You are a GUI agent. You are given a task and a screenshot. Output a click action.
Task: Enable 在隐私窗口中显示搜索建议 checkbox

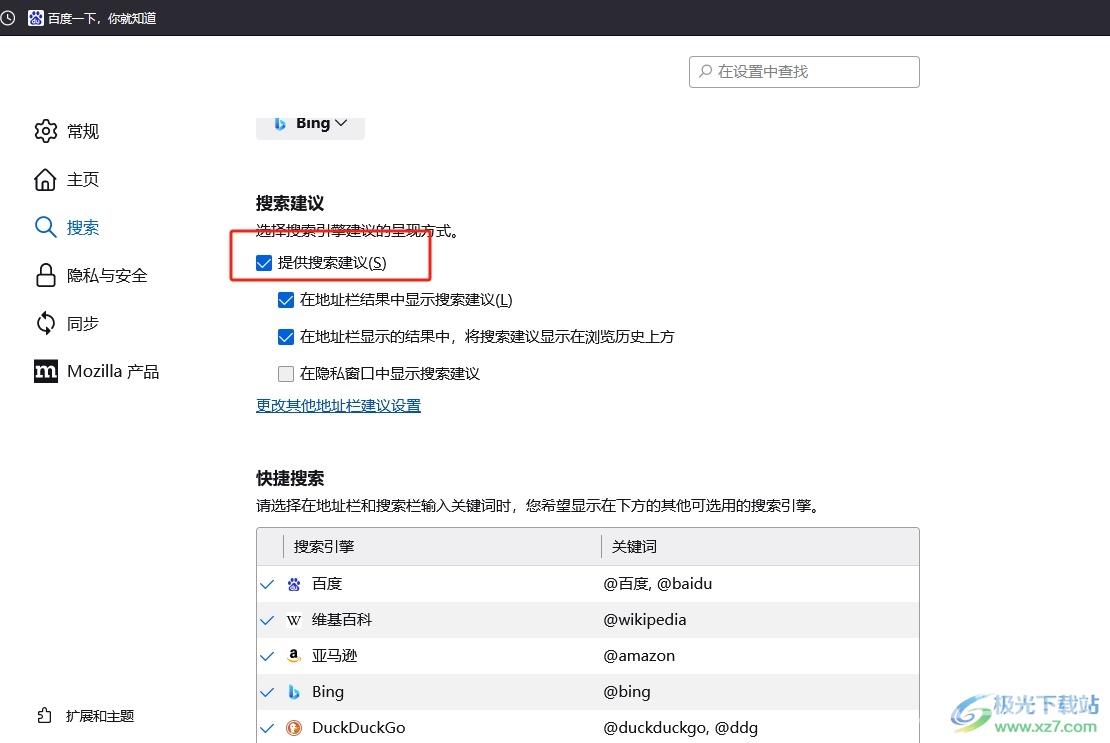[x=286, y=374]
